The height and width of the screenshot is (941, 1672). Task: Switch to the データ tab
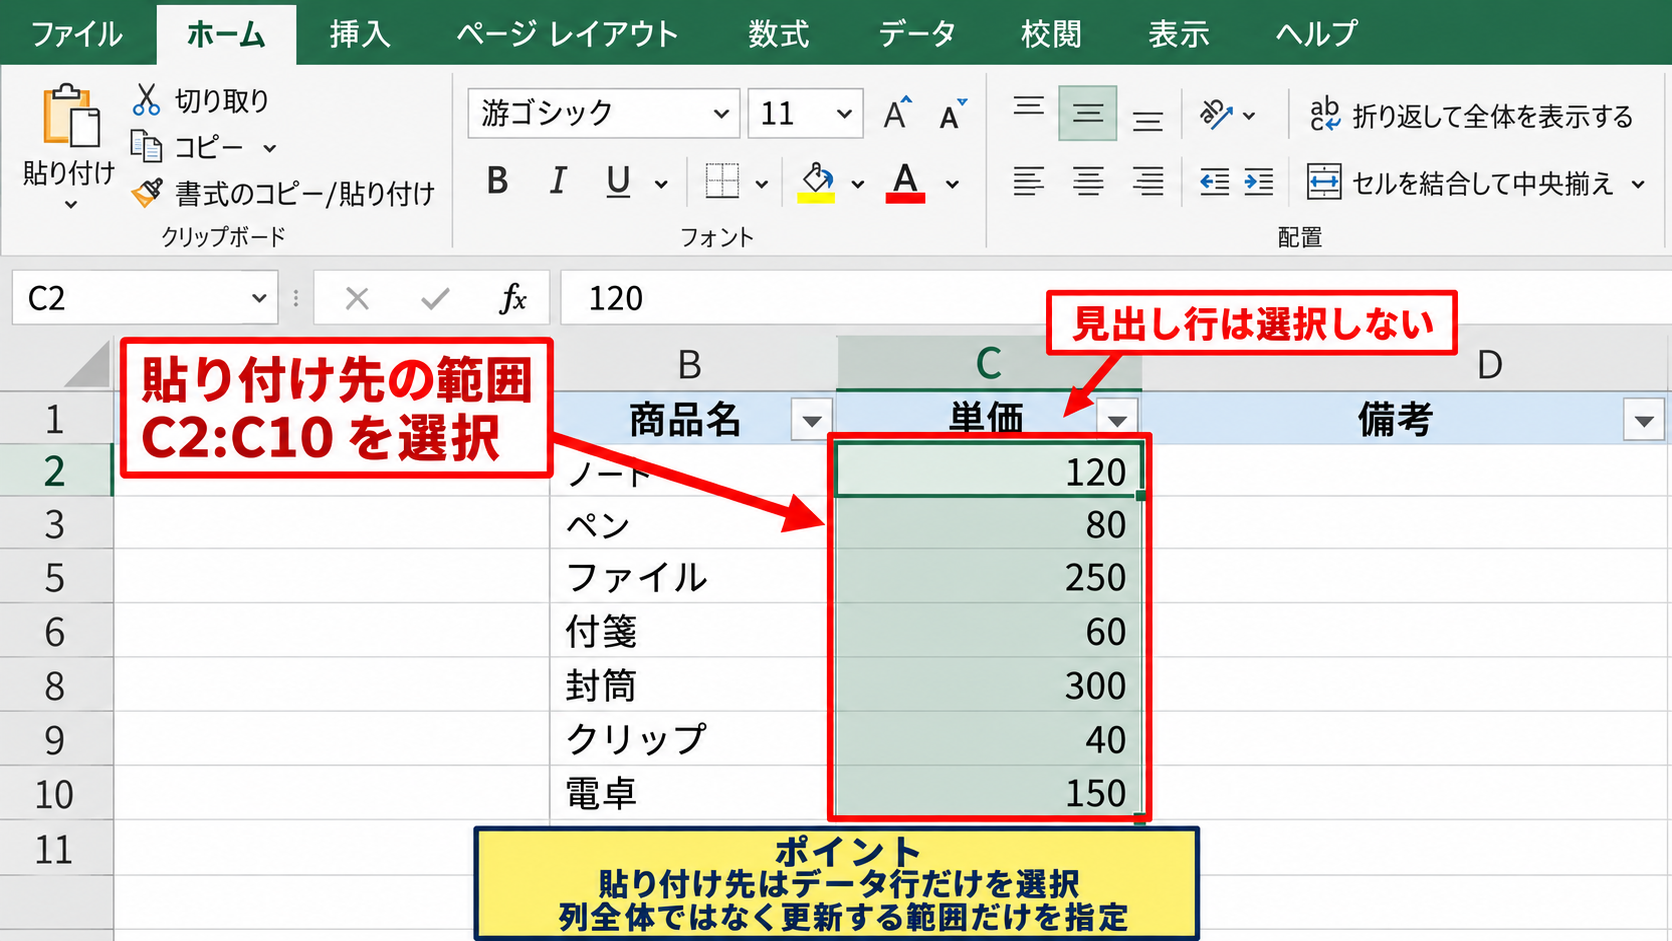click(x=916, y=34)
